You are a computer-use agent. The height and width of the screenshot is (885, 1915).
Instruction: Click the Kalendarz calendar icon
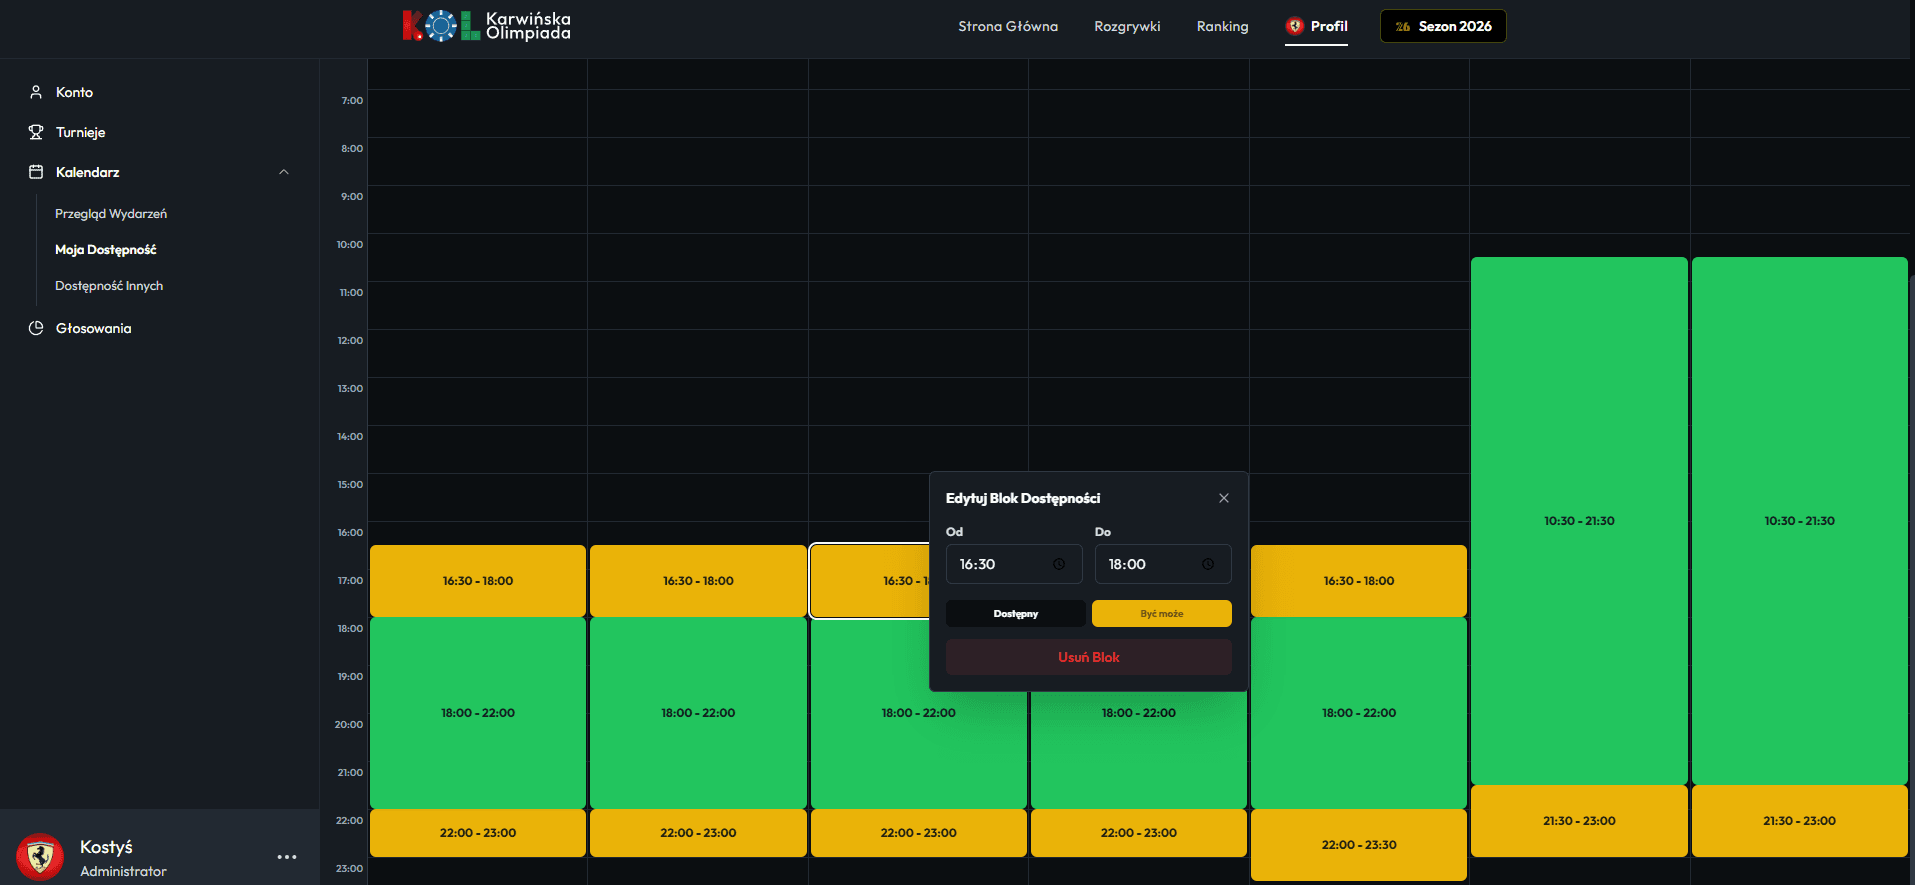point(36,172)
